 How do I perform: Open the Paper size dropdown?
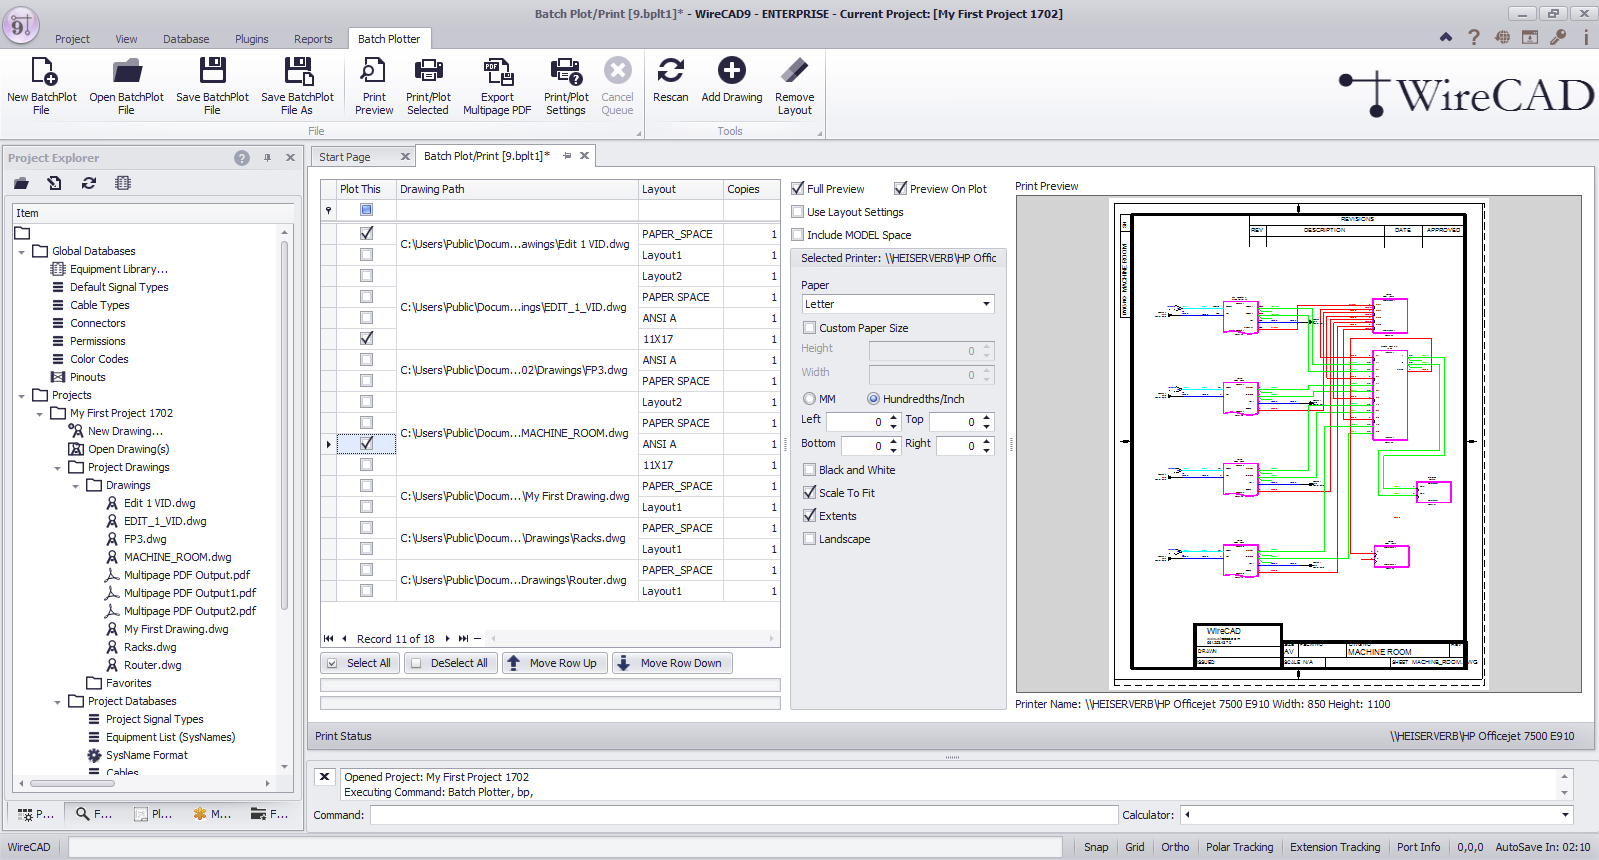[x=986, y=304]
